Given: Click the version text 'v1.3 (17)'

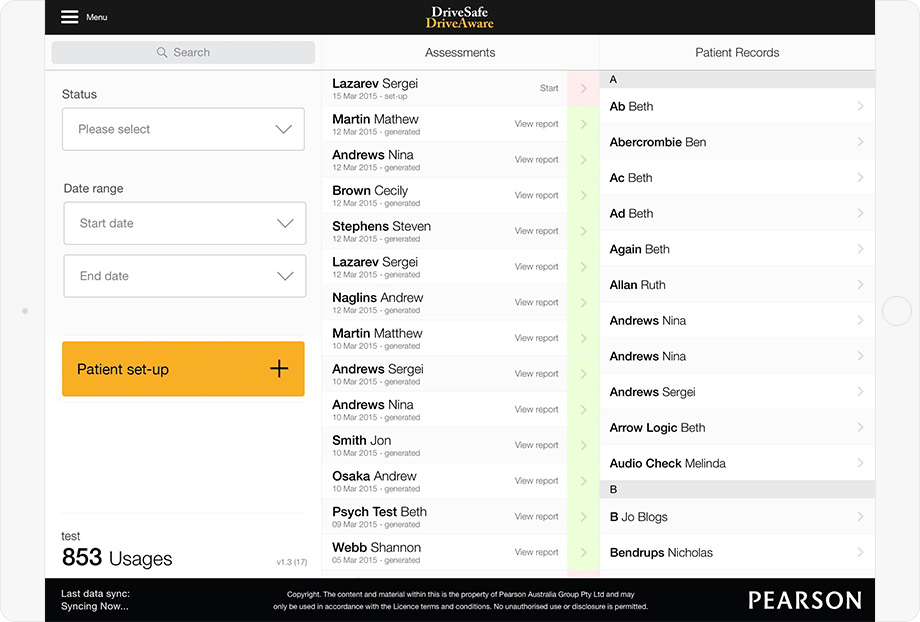Looking at the screenshot, I should [x=292, y=562].
